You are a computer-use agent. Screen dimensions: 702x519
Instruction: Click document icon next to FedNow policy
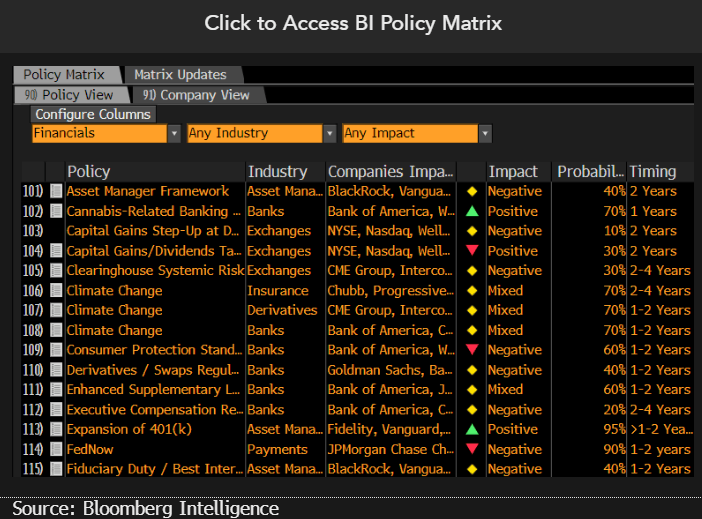pos(56,449)
